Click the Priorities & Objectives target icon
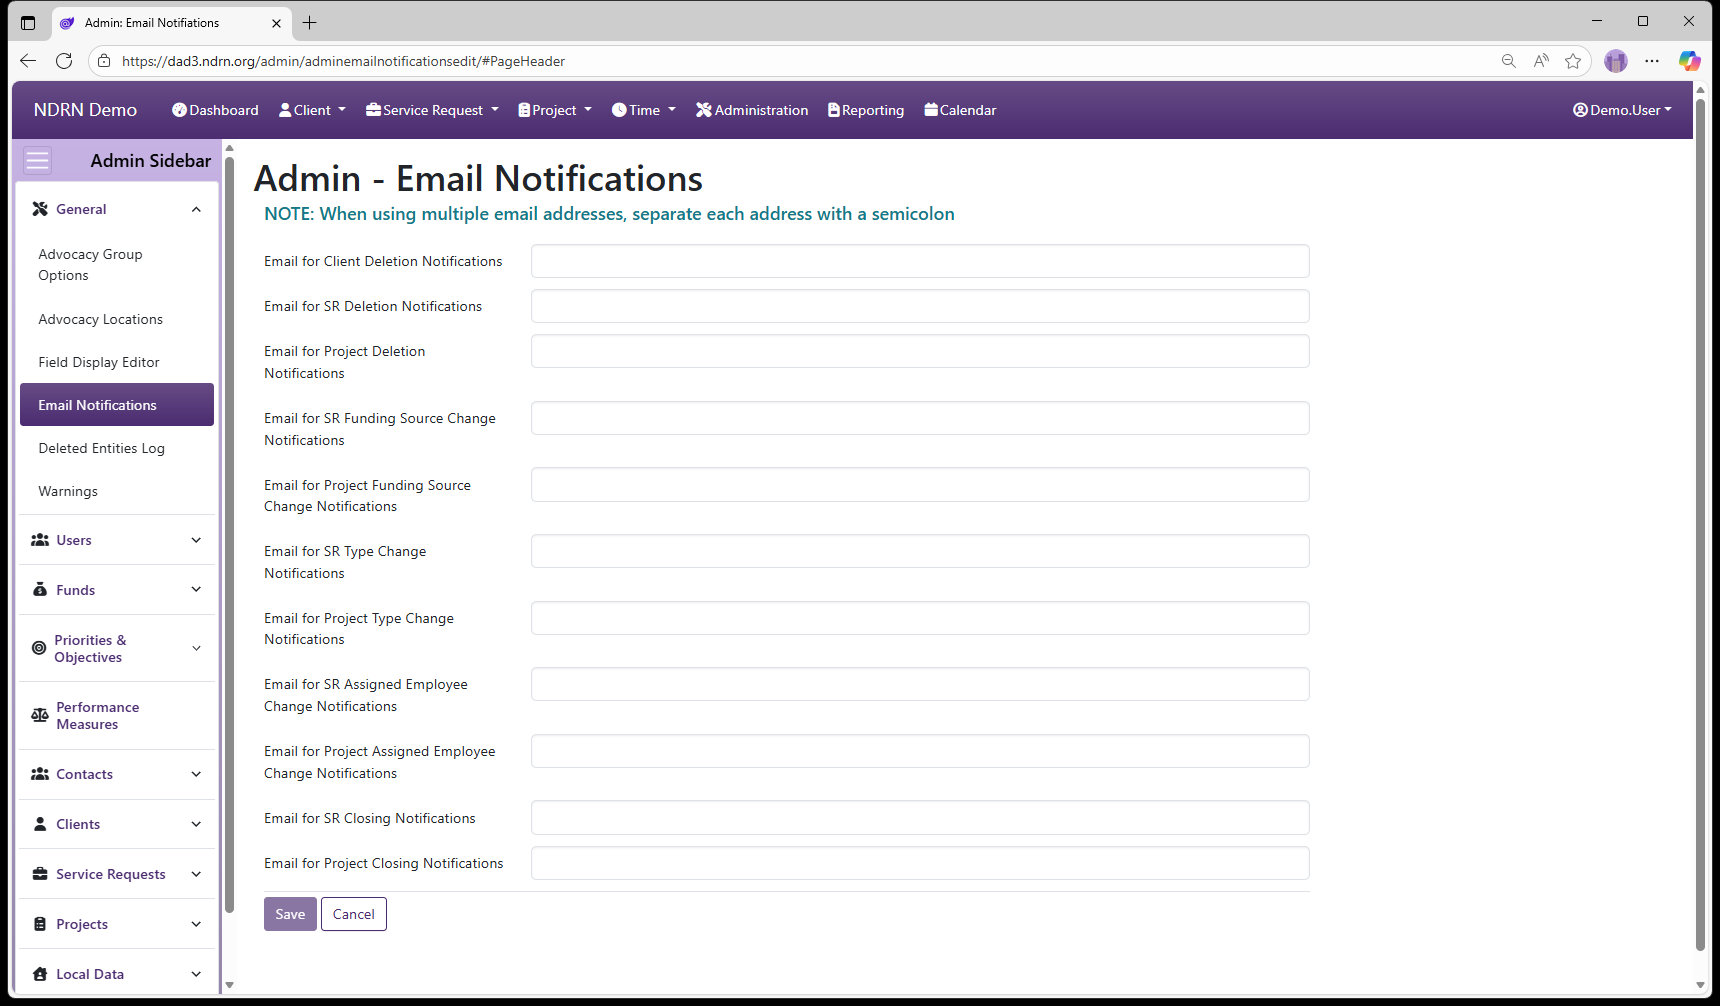This screenshot has width=1720, height=1006. (x=39, y=648)
